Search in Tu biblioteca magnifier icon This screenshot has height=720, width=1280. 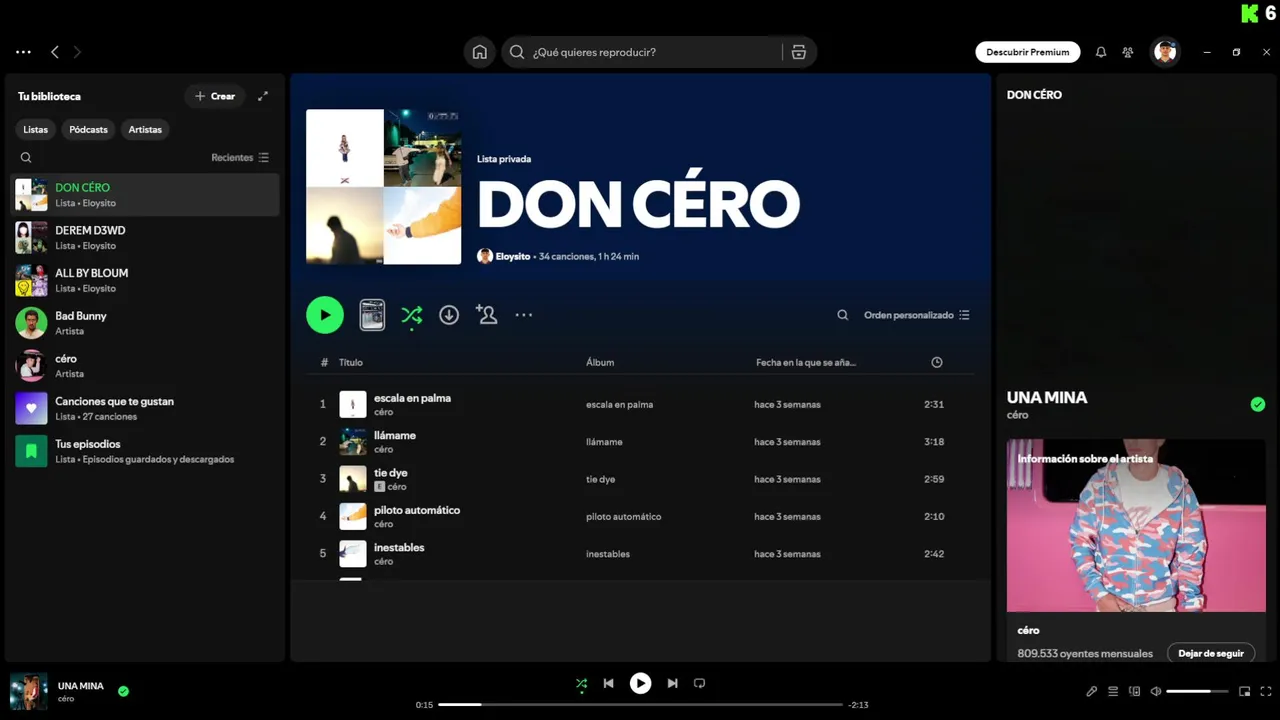tap(26, 157)
